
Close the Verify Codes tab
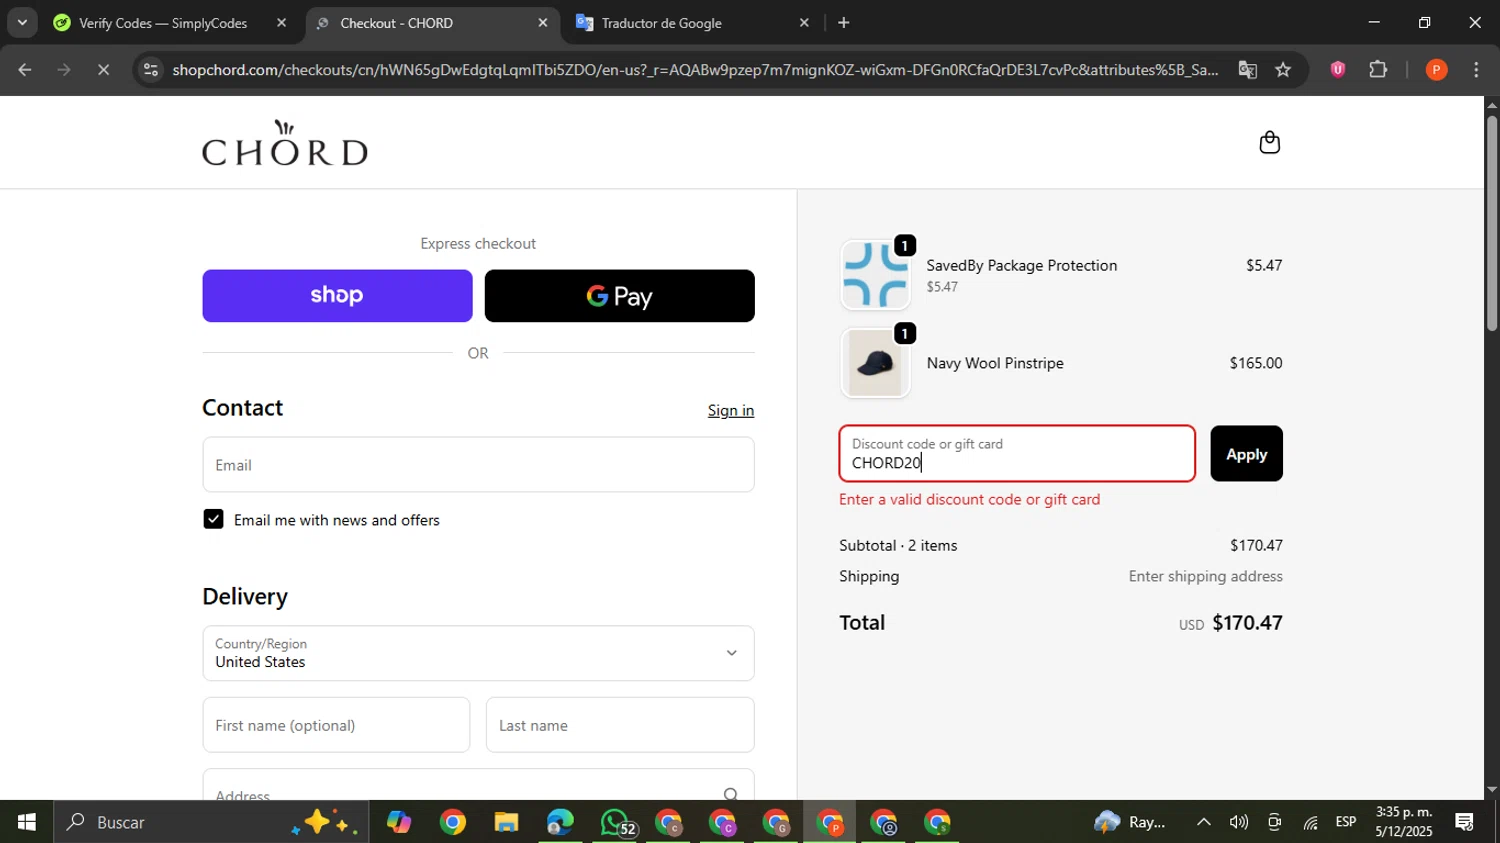tap(281, 22)
